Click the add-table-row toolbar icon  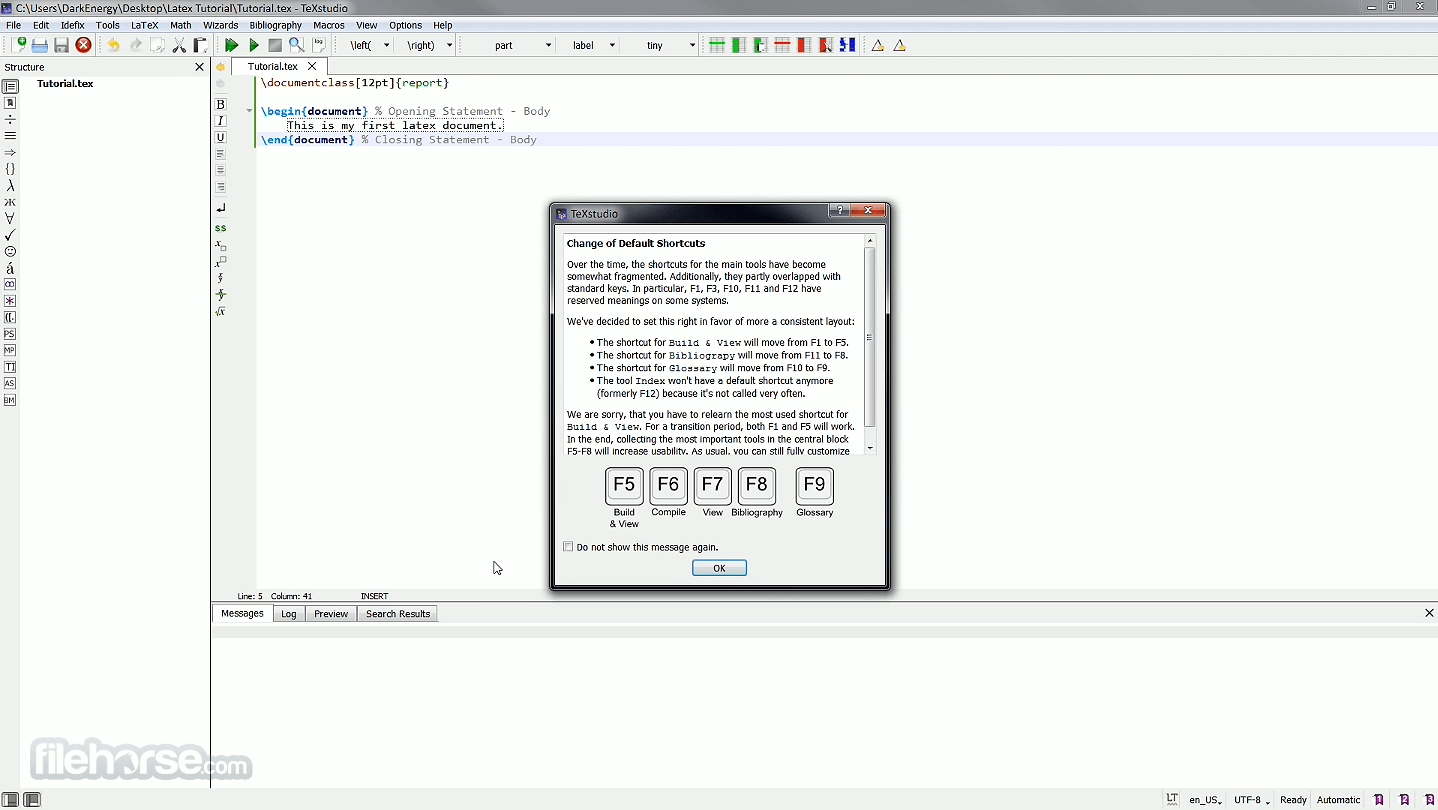coord(716,45)
